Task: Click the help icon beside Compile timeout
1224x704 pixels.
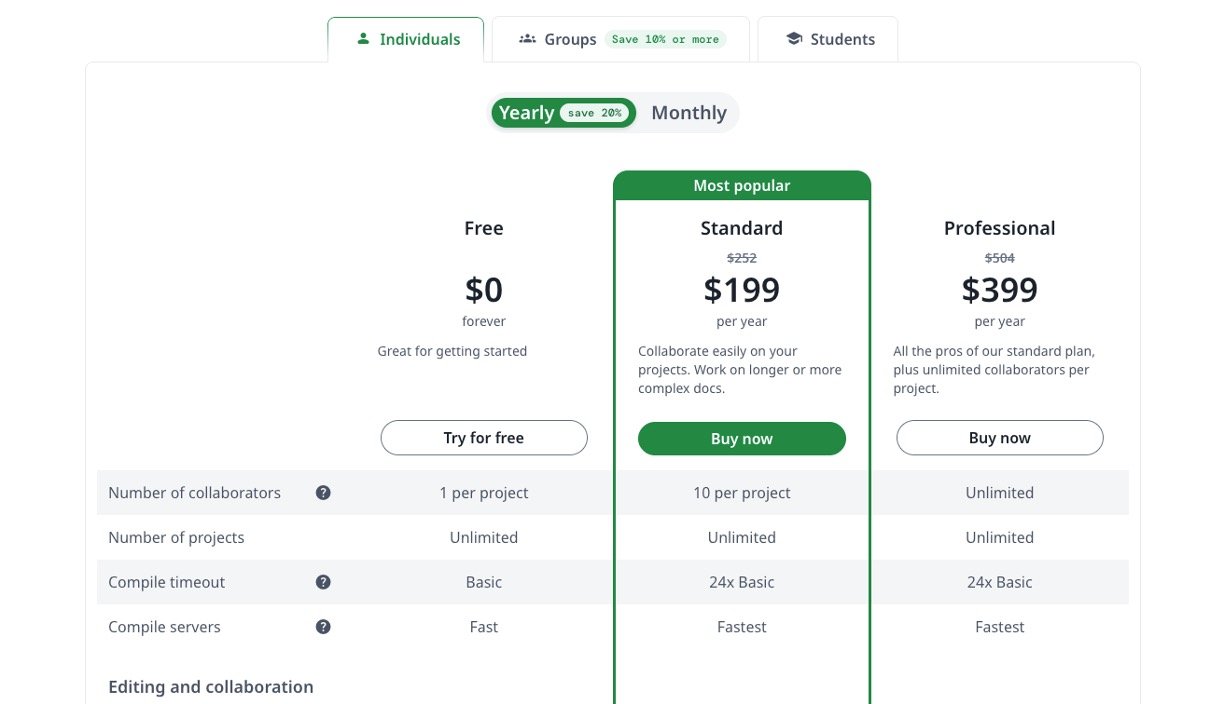Action: point(323,582)
